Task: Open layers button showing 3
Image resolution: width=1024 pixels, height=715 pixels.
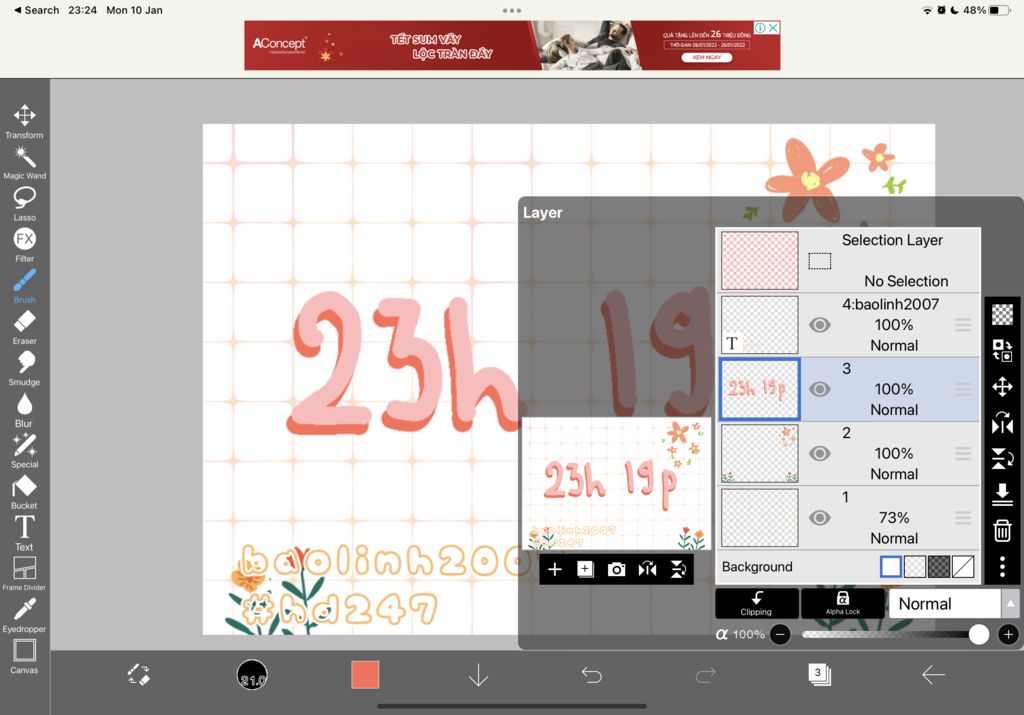Action: tap(819, 674)
